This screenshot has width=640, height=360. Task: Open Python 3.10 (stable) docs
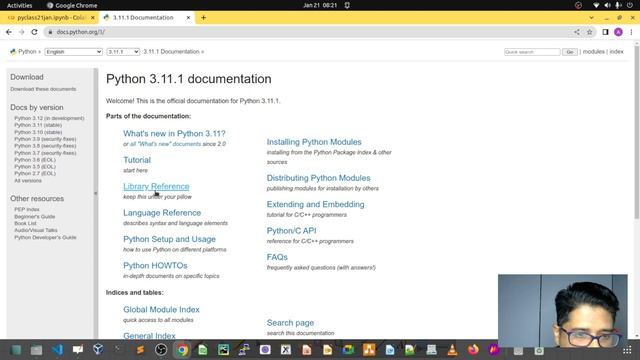(x=38, y=132)
